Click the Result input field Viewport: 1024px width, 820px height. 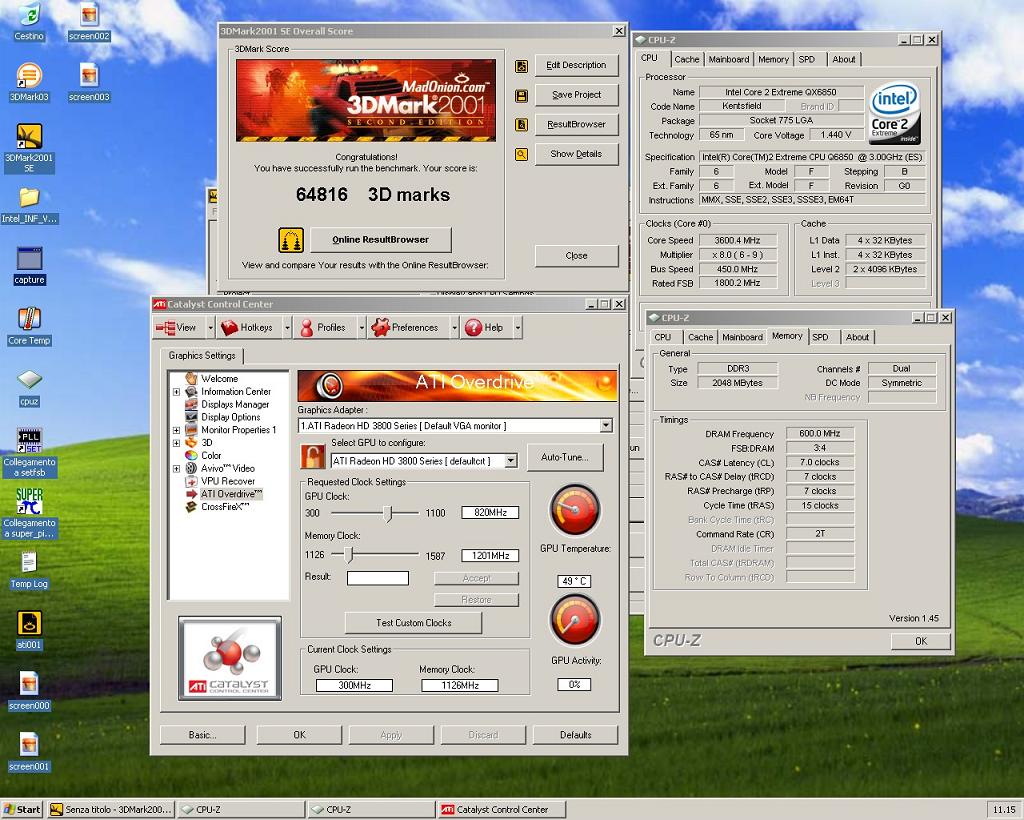coord(377,578)
